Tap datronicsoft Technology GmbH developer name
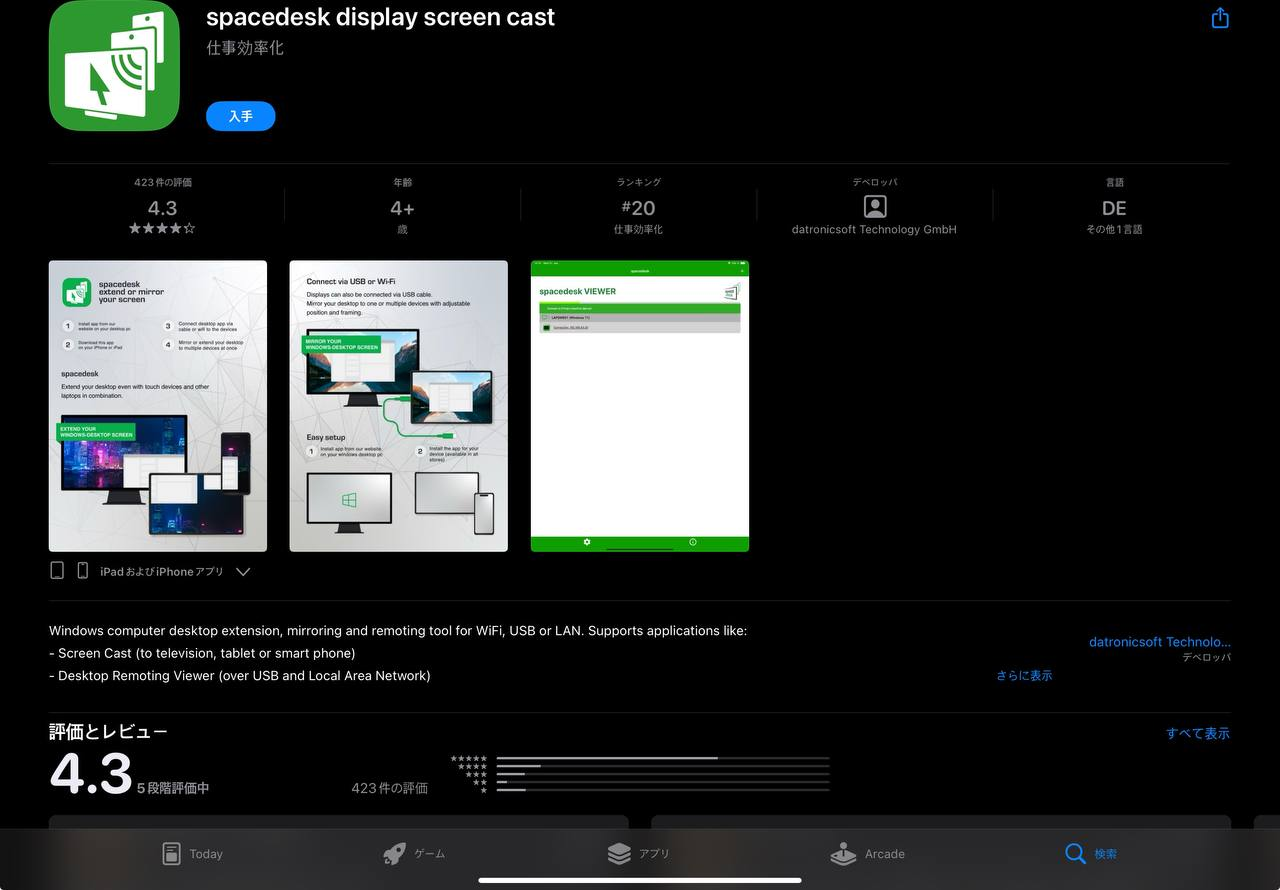The image size is (1280, 890). [x=874, y=229]
